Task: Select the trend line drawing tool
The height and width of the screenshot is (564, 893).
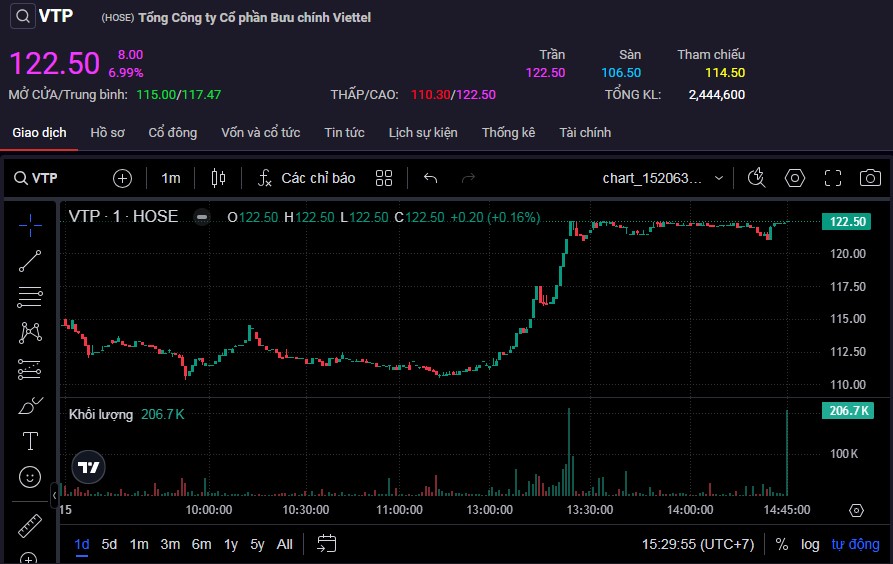Action: [30, 260]
